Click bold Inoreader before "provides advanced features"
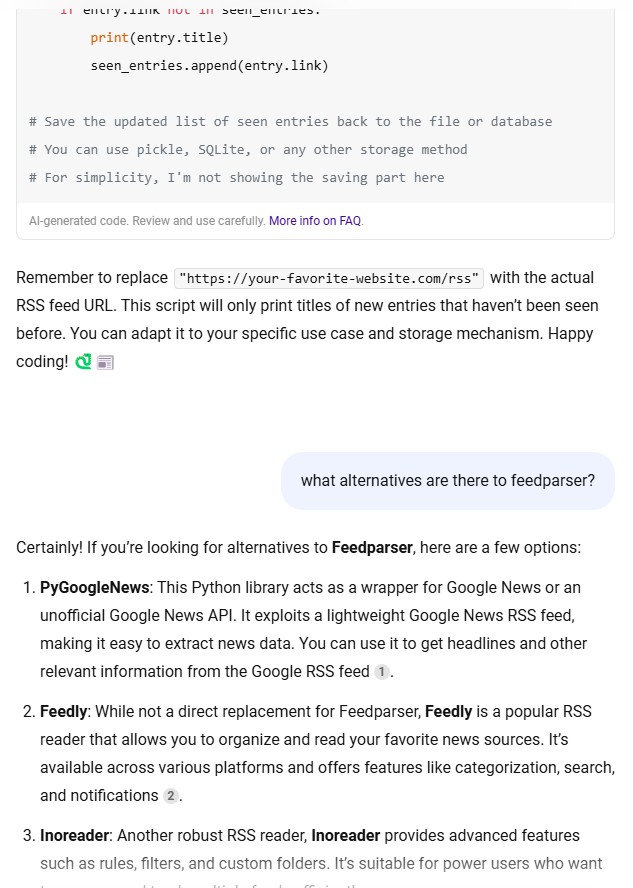The height and width of the screenshot is (888, 633). 345,836
